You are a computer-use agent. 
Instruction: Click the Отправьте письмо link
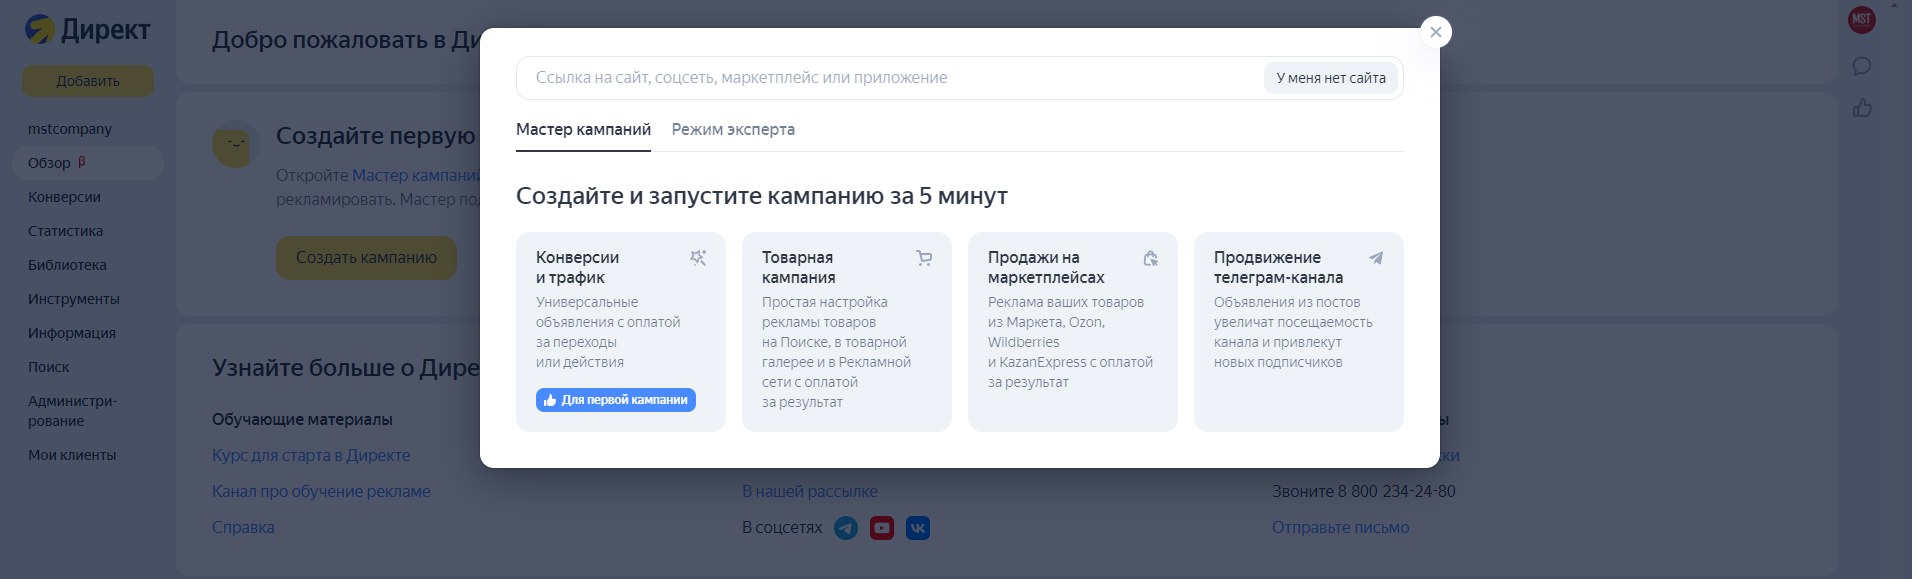[x=1340, y=528]
